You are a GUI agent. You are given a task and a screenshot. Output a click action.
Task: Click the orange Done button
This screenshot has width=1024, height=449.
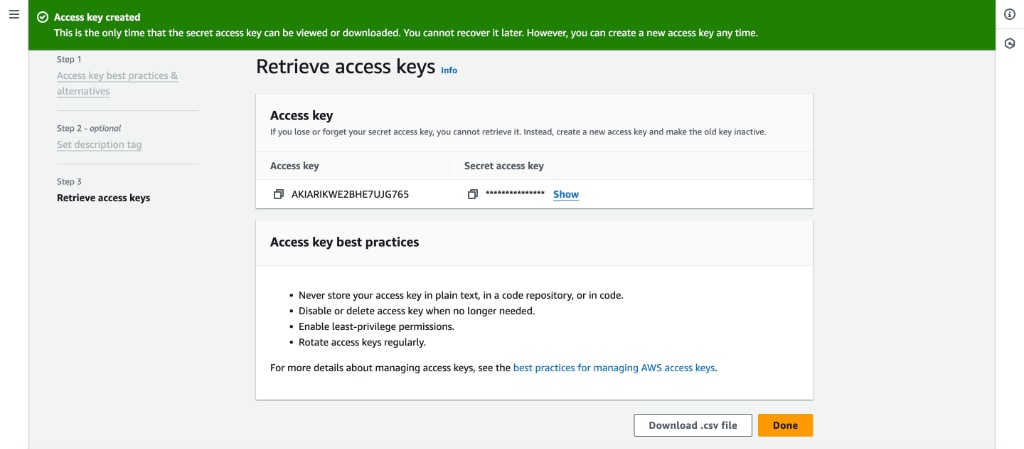785,425
